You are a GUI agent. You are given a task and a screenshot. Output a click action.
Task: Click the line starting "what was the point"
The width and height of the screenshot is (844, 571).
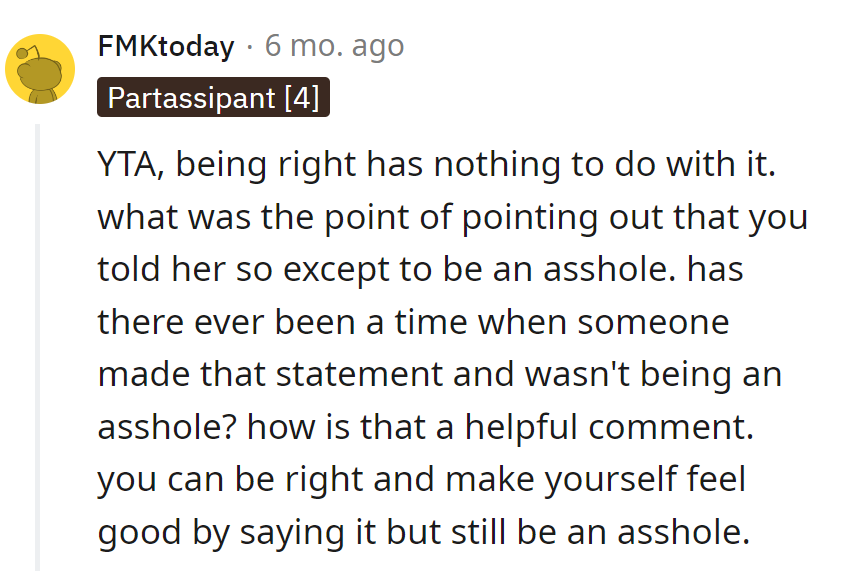click(x=452, y=216)
